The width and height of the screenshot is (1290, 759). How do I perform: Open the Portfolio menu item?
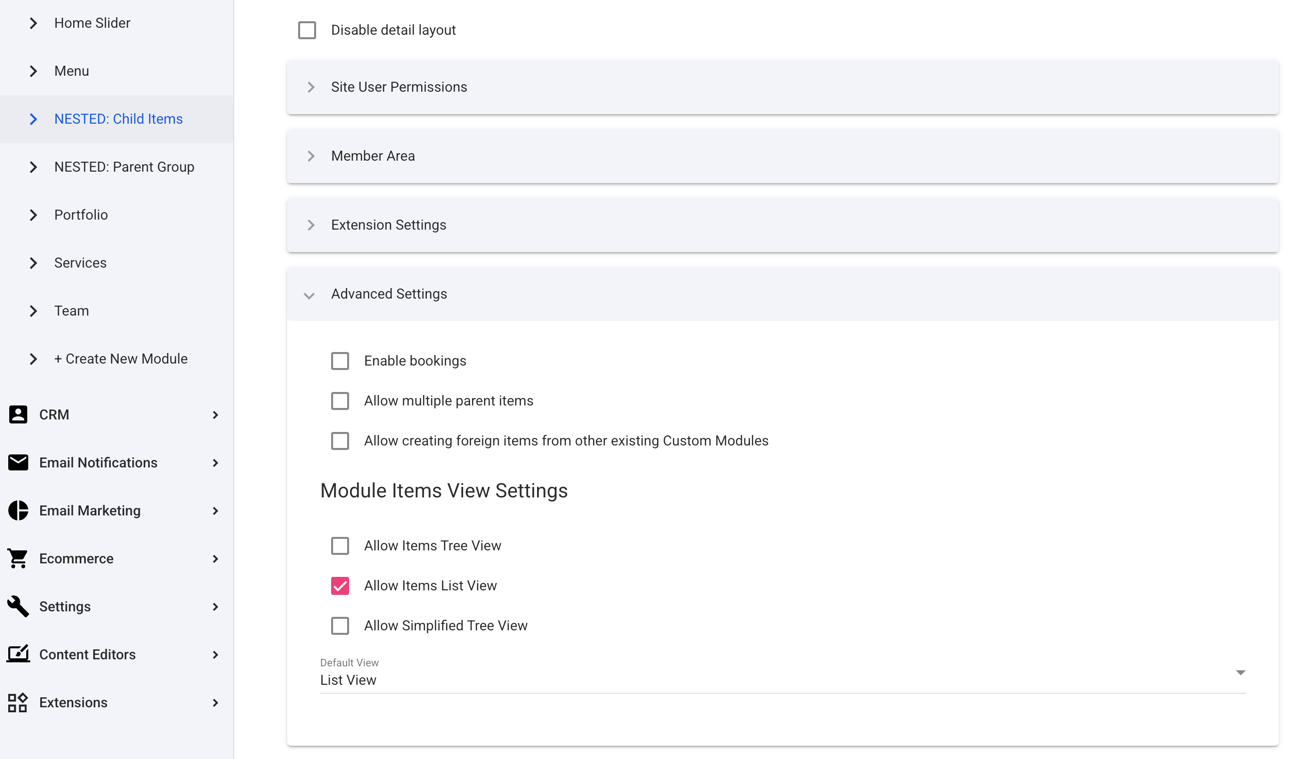point(80,214)
